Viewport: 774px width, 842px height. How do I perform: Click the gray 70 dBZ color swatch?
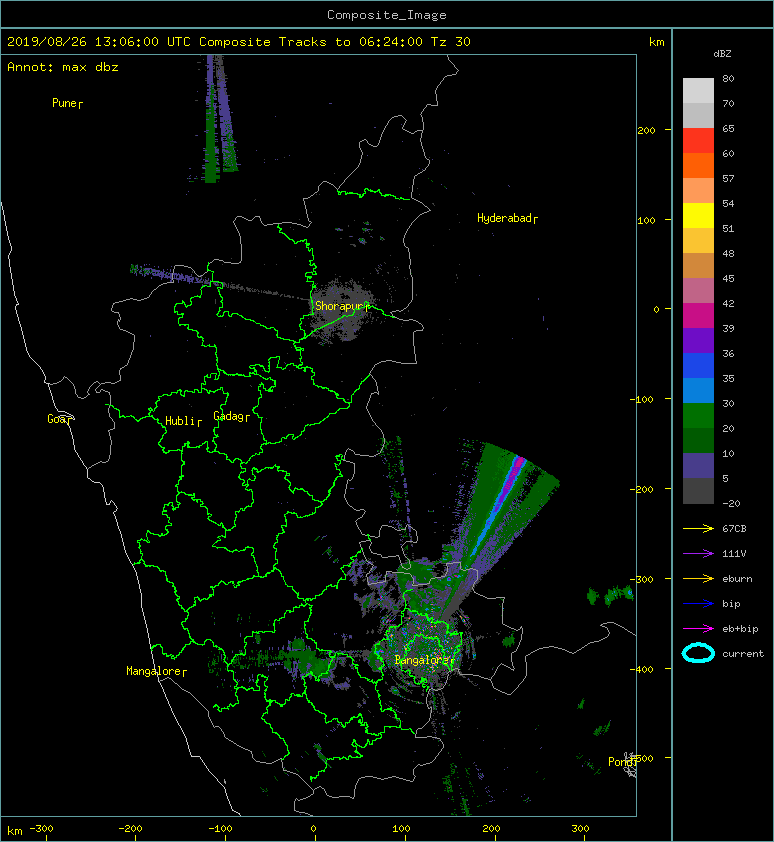coord(698,115)
